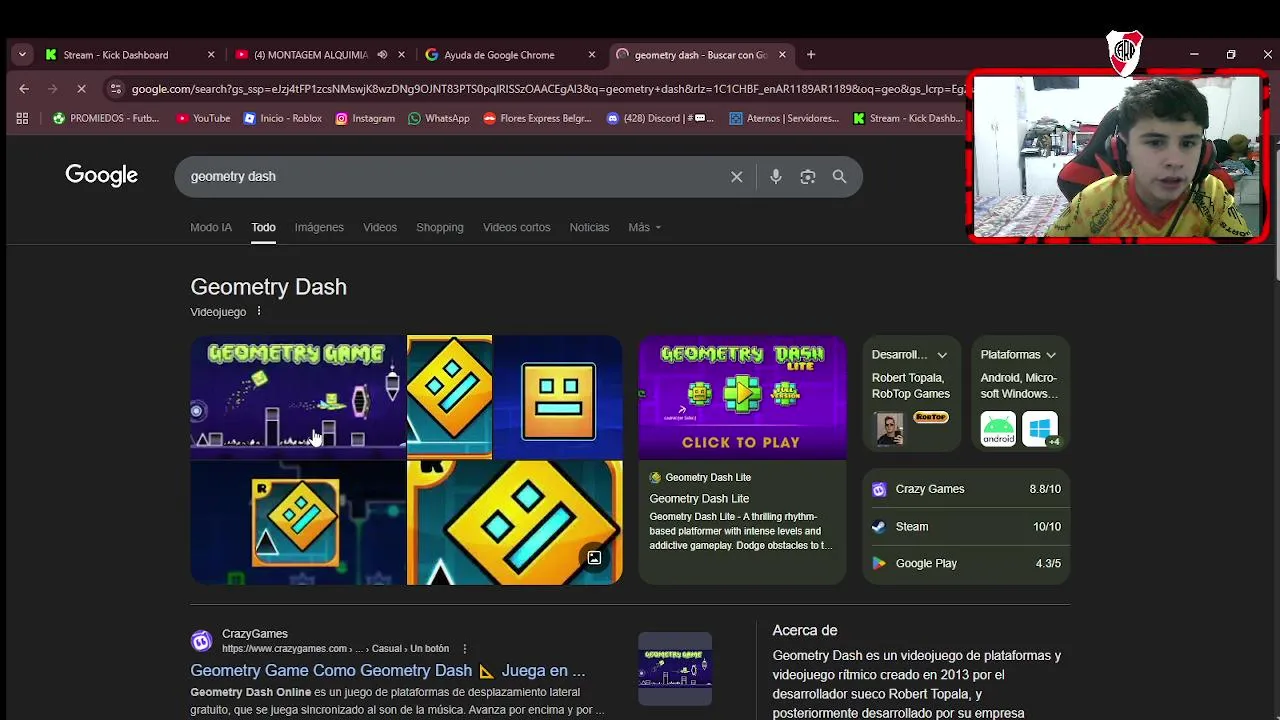Open Crazy Games 8.8/10 rating
This screenshot has width=1280, height=720.
[x=966, y=489]
